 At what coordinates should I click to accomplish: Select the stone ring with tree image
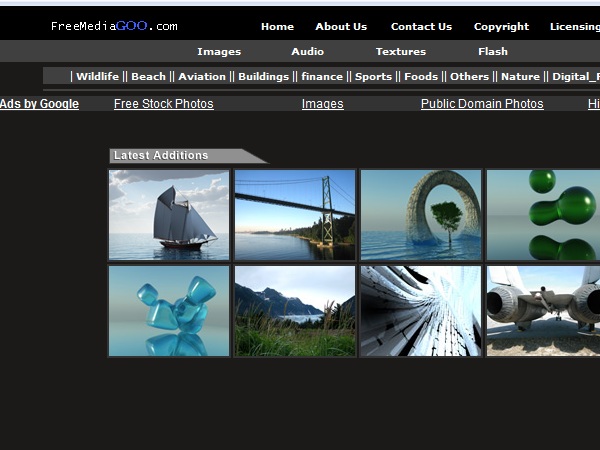click(421, 215)
